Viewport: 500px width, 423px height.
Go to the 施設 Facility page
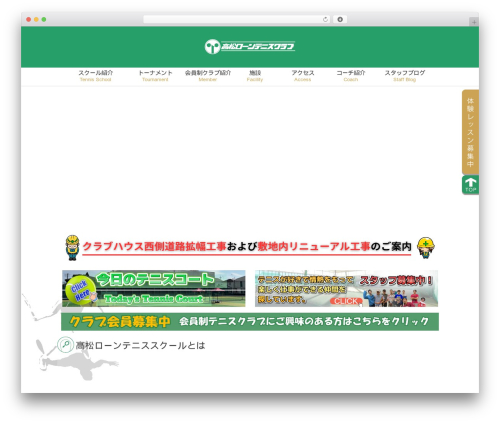(255, 76)
